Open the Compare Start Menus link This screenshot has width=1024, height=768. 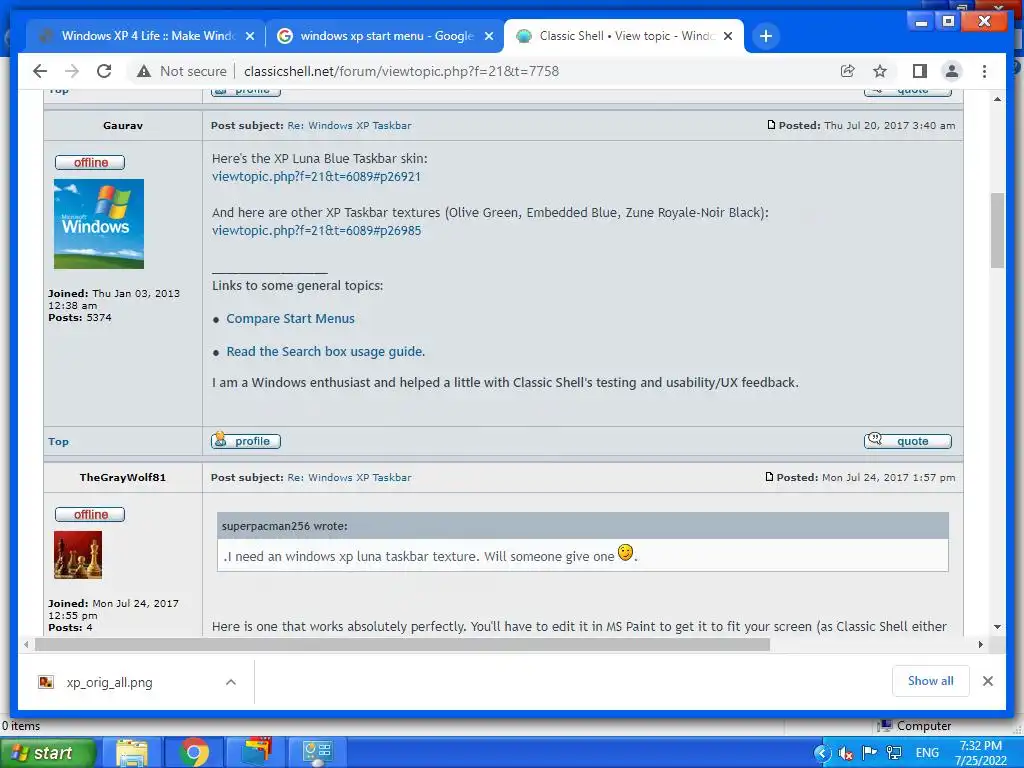click(291, 319)
